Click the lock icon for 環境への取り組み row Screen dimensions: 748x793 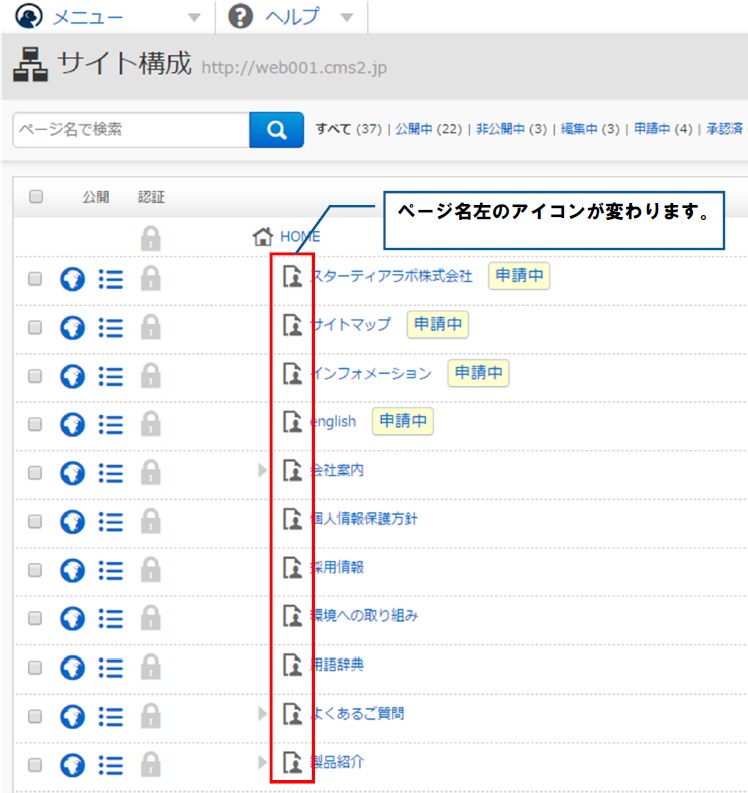(151, 618)
